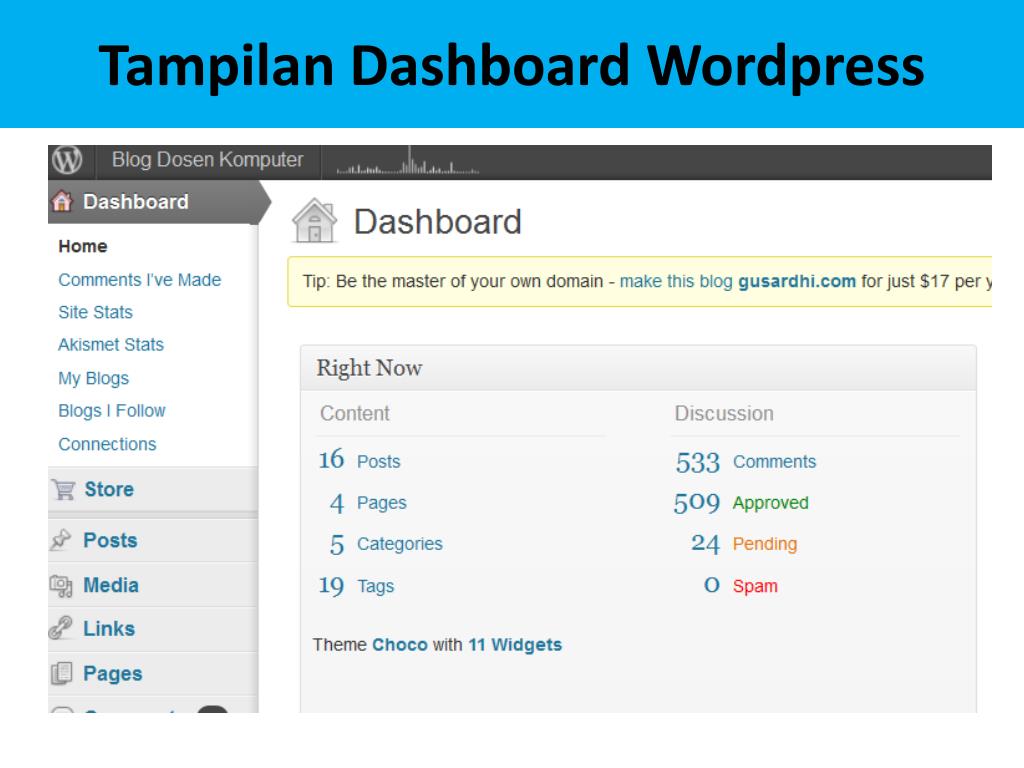The width and height of the screenshot is (1024, 768).
Task: Open Blogs I Follow
Action: pyautogui.click(x=112, y=411)
